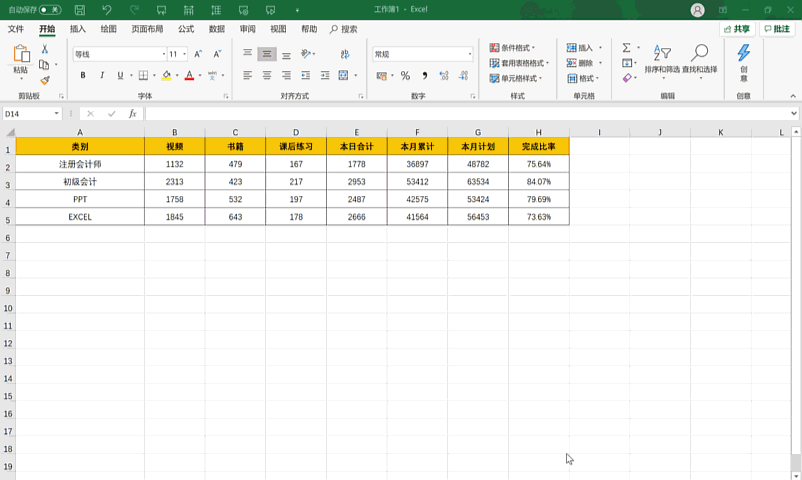Open the font size dropdown
This screenshot has height=480, width=802.
click(x=184, y=54)
